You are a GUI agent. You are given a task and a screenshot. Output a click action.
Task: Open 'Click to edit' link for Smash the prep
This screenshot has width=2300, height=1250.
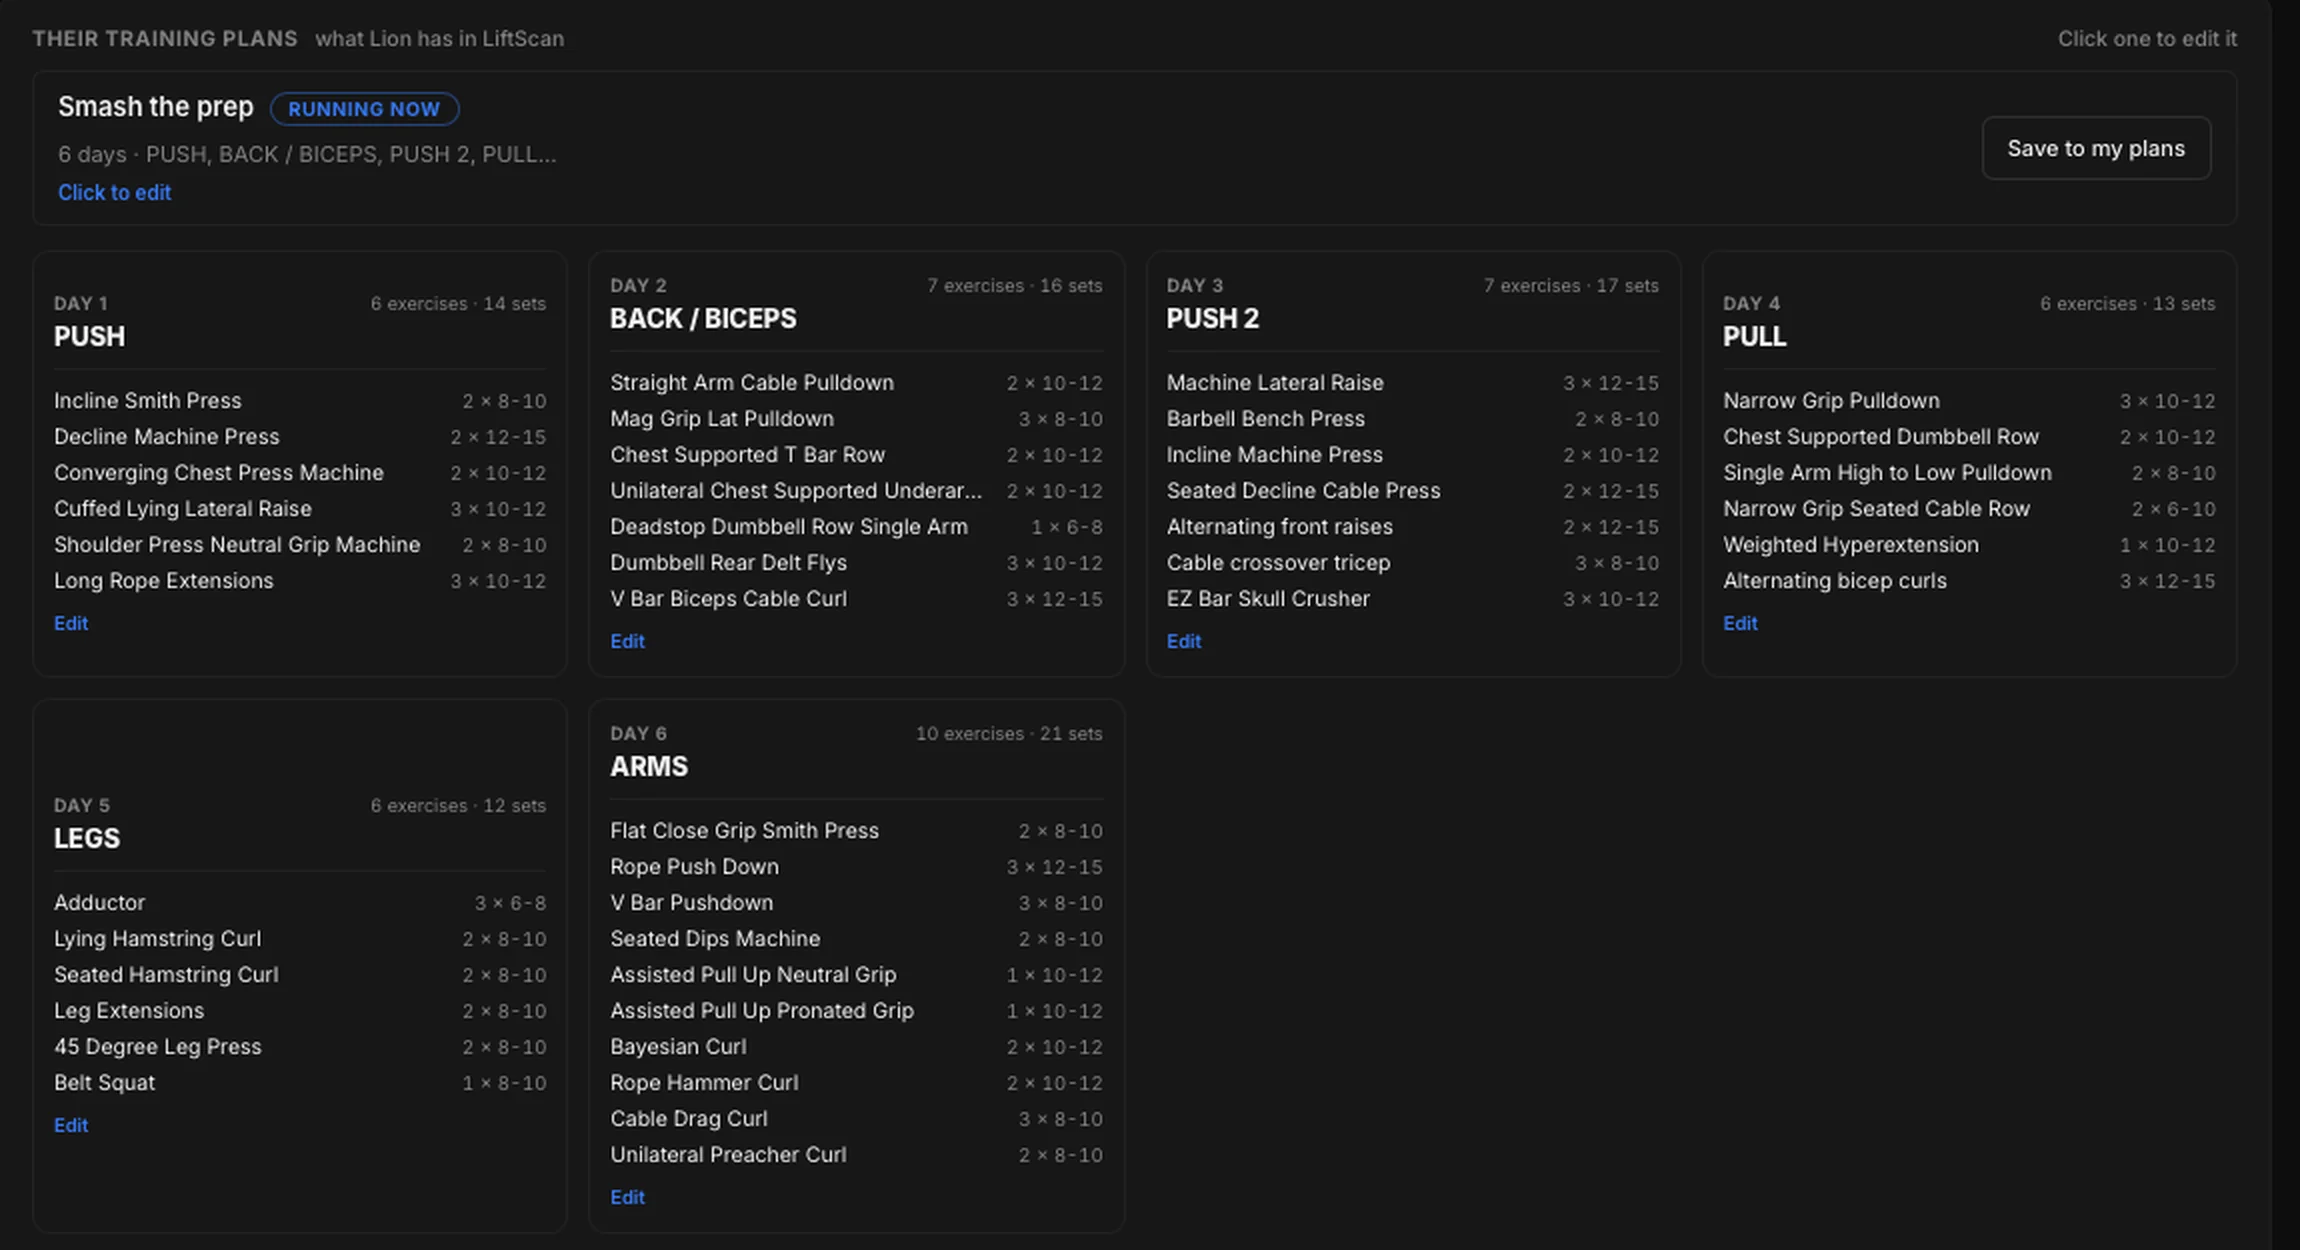pos(114,192)
